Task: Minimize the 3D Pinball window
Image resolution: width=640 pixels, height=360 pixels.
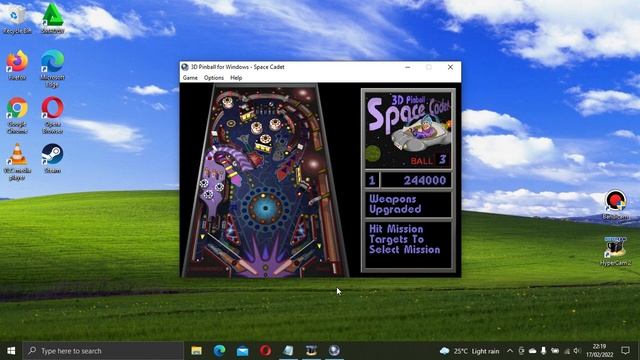Action: (407, 67)
